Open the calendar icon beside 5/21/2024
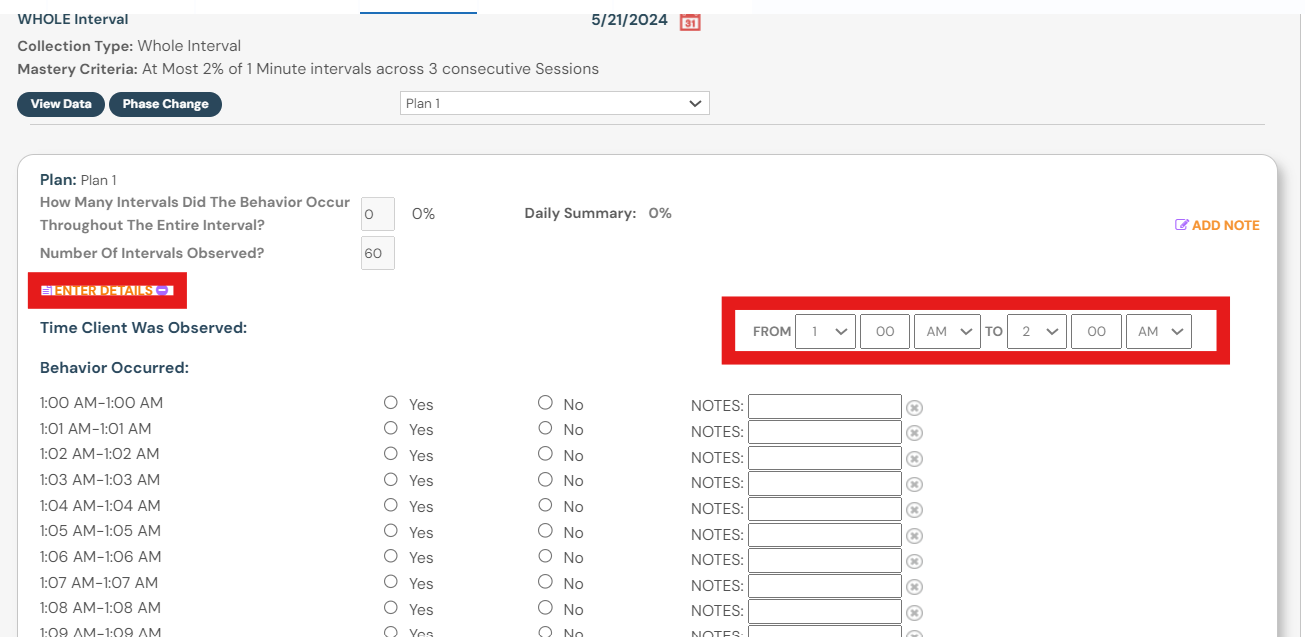Screen dimensions: 1305x637 pyautogui.click(x=689, y=22)
